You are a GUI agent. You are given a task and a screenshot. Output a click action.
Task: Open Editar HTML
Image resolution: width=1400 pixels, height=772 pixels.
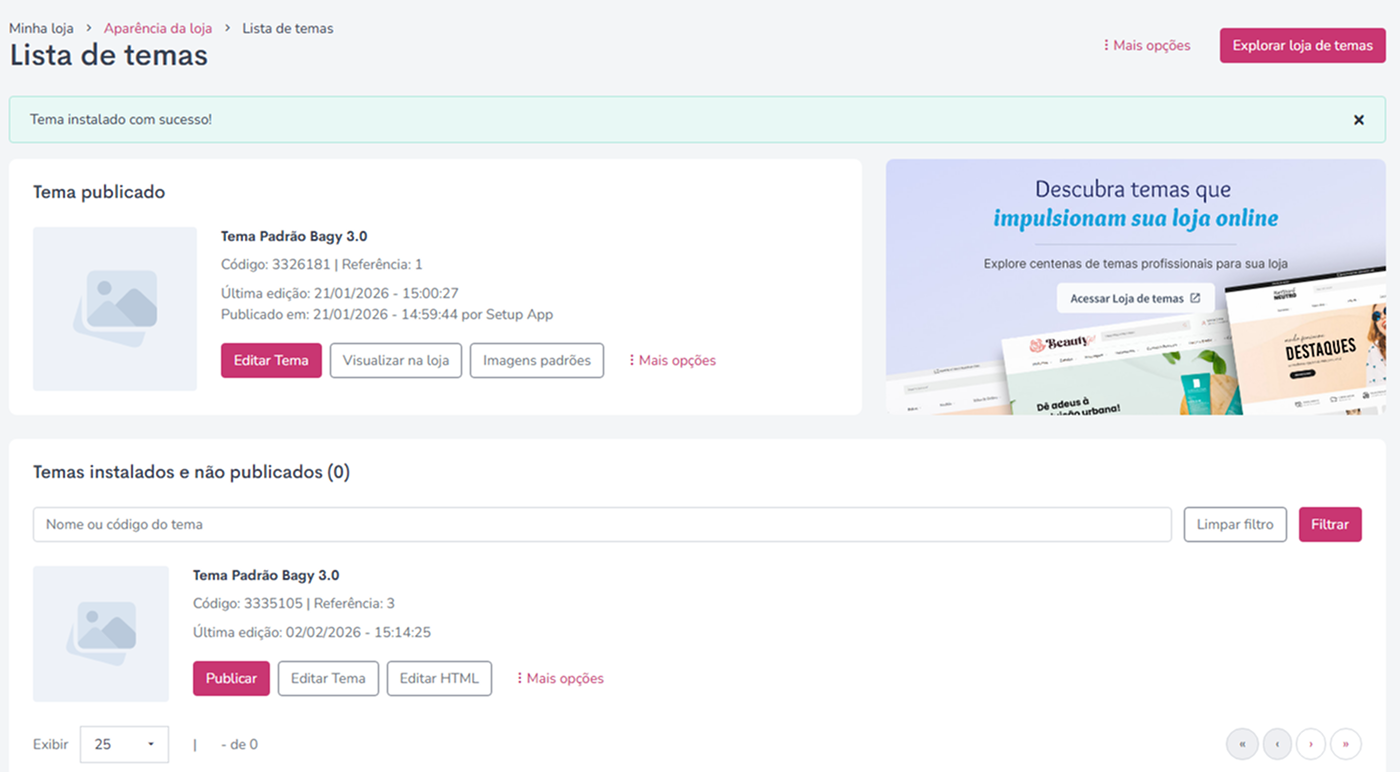click(x=439, y=678)
